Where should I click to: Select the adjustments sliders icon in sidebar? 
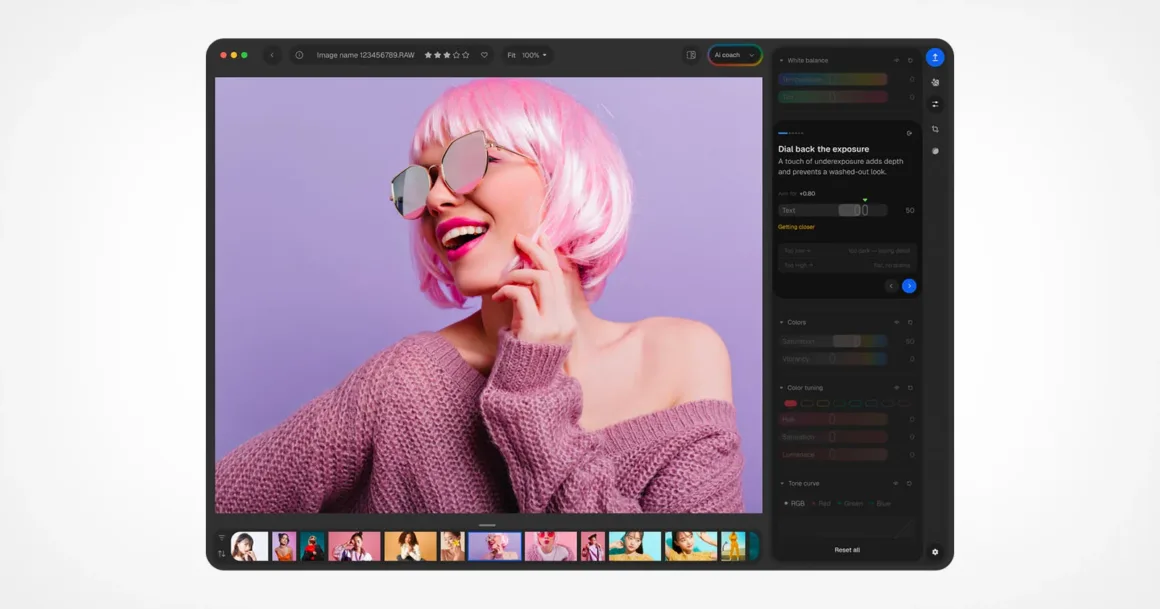pos(935,104)
